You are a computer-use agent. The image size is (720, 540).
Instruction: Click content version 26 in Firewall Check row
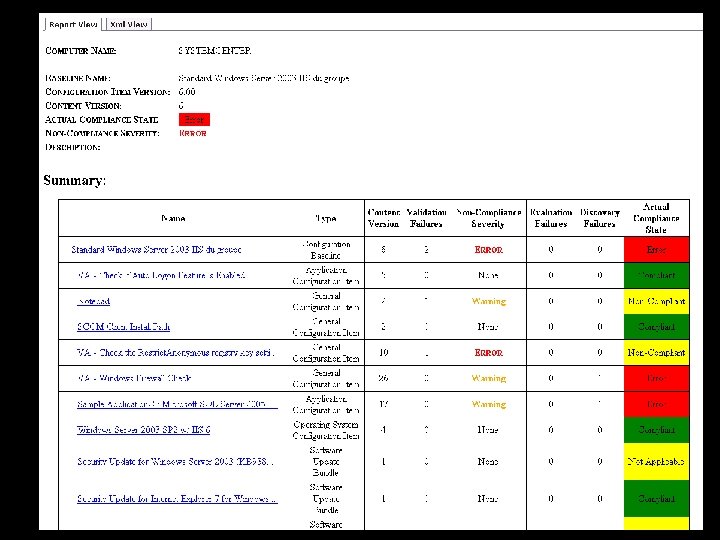coord(383,378)
